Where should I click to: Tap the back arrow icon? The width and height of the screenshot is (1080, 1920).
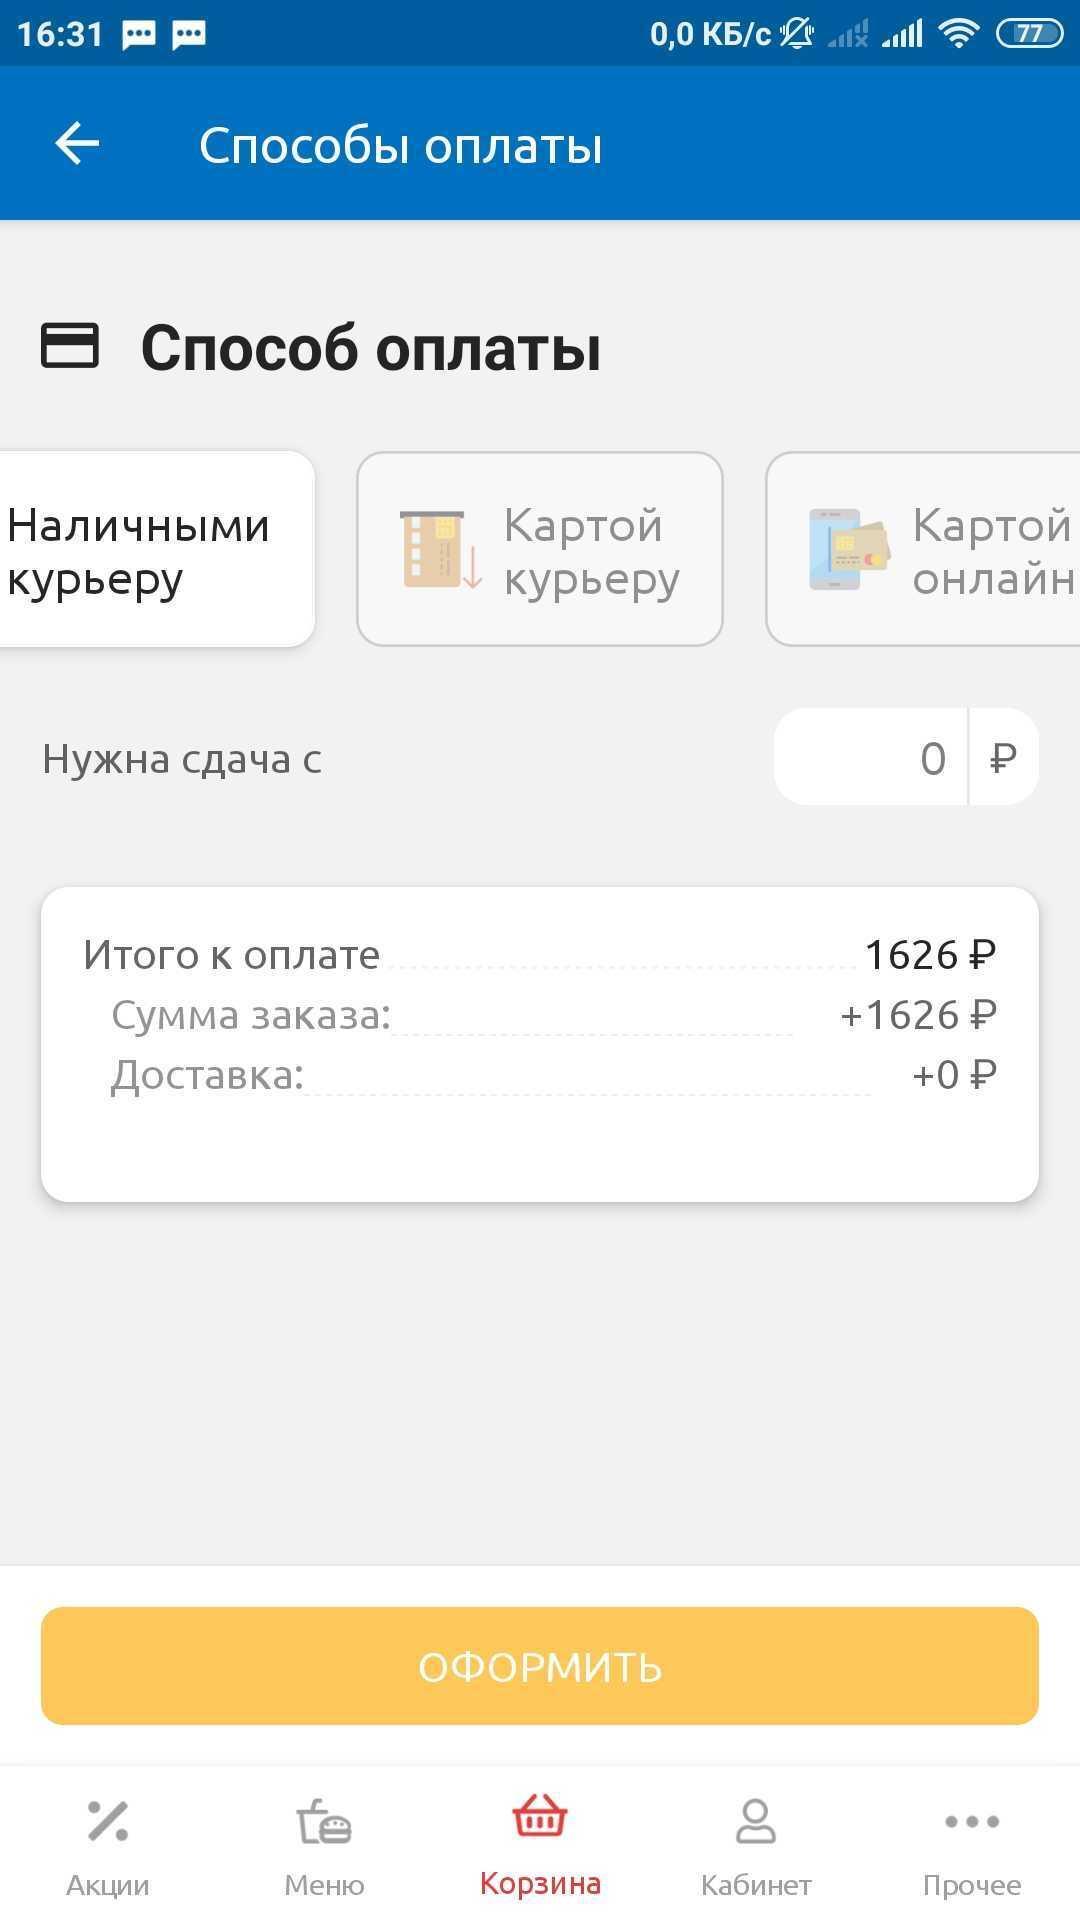tap(77, 144)
